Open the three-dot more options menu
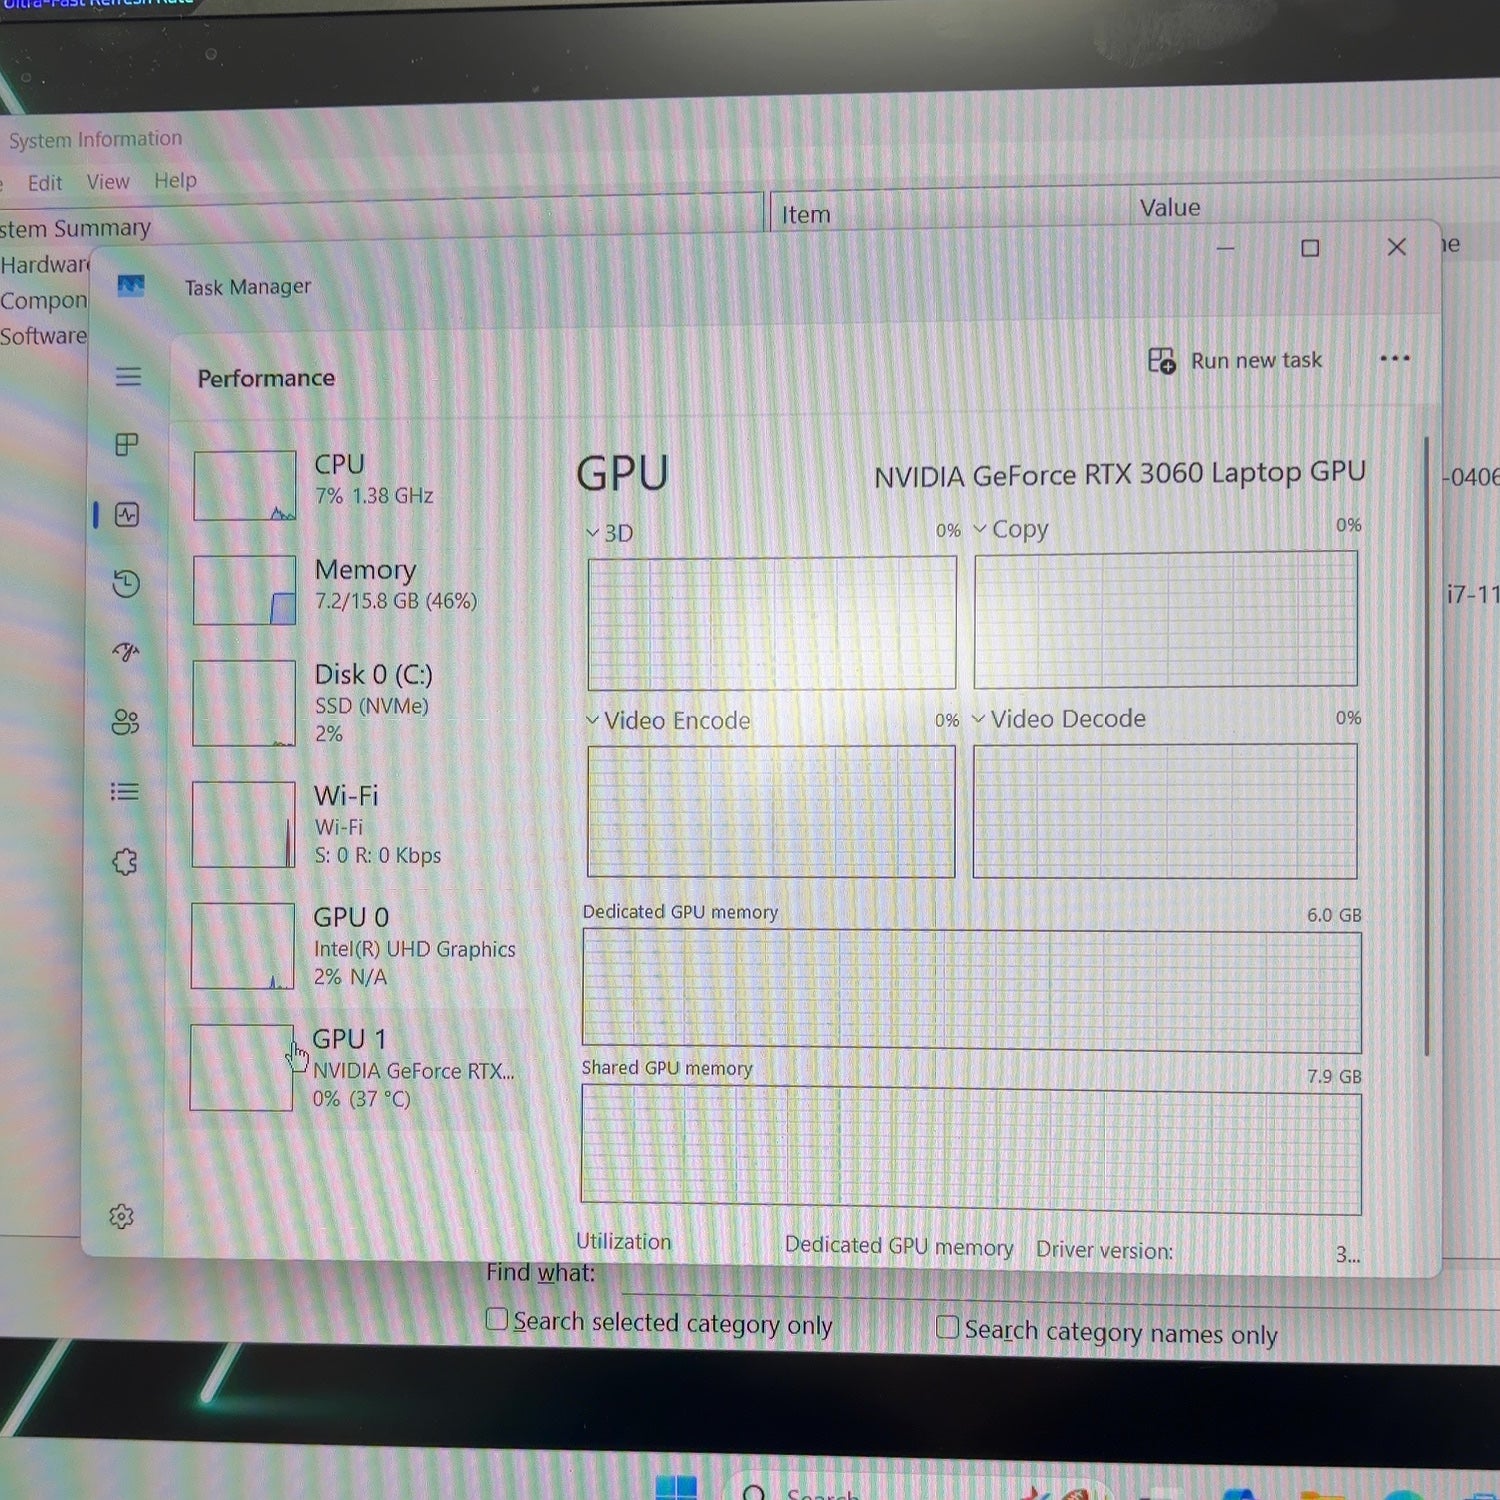The image size is (1500, 1500). [1394, 358]
